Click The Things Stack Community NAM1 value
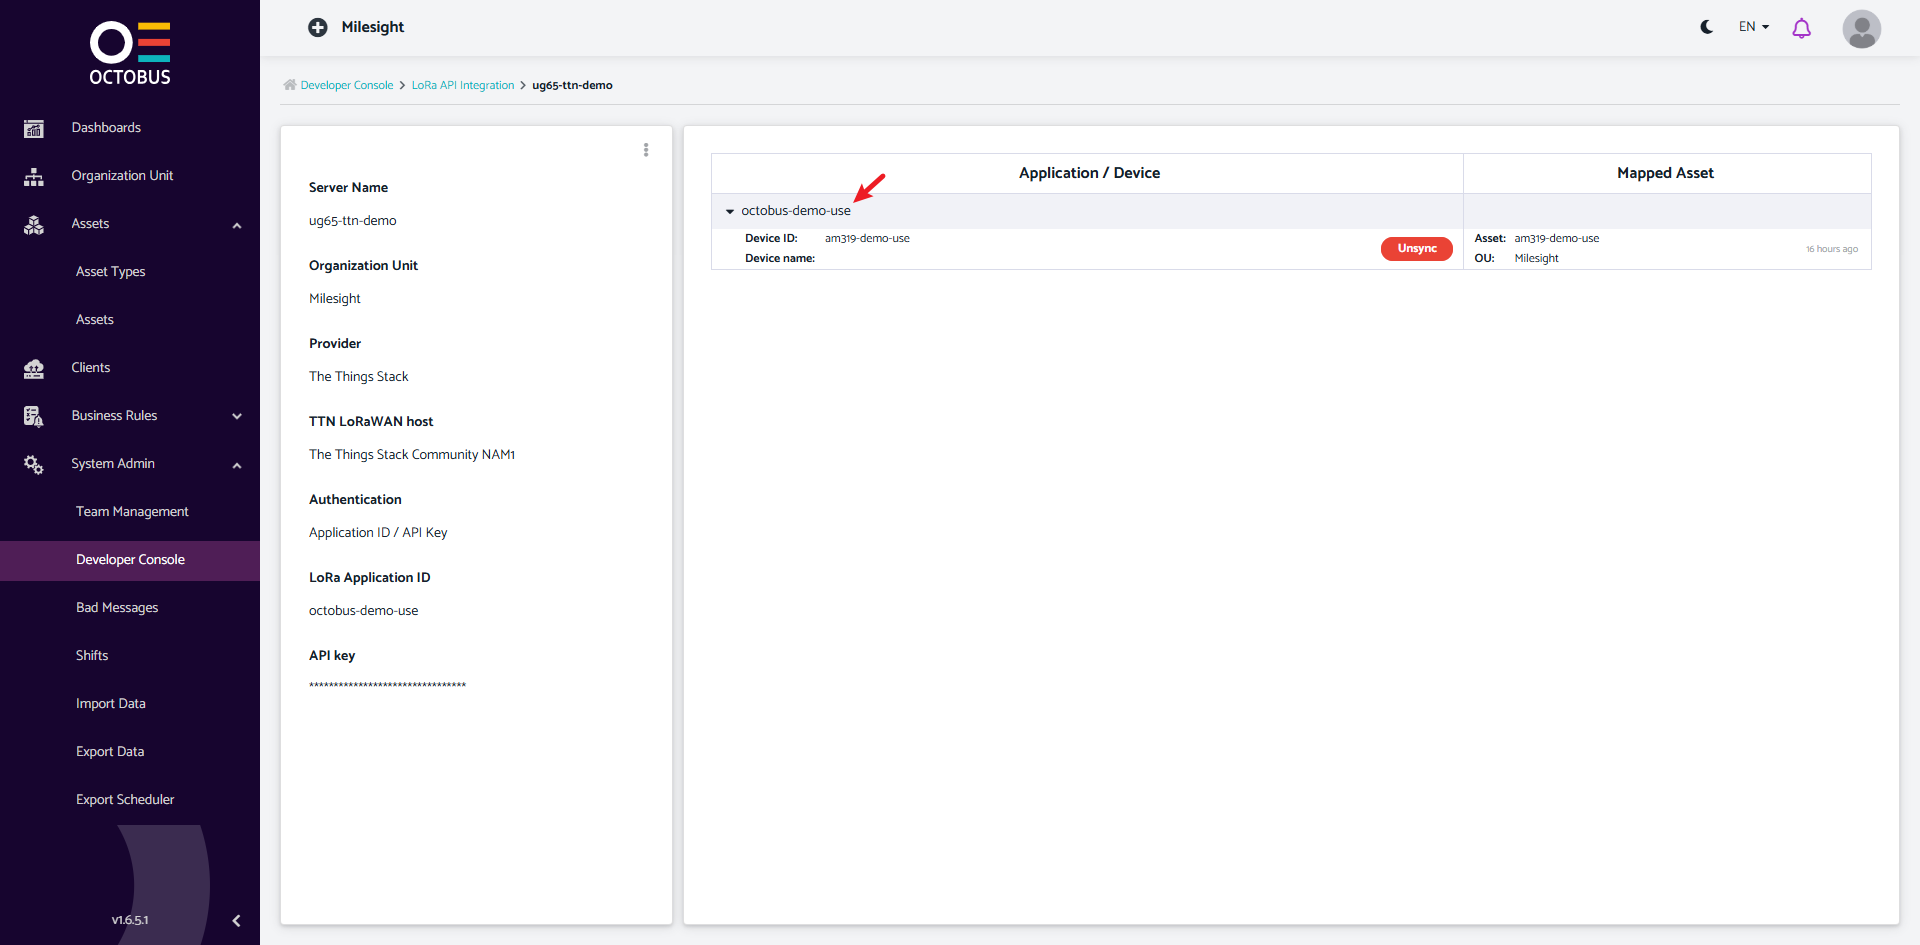Image resolution: width=1920 pixels, height=945 pixels. 412,455
